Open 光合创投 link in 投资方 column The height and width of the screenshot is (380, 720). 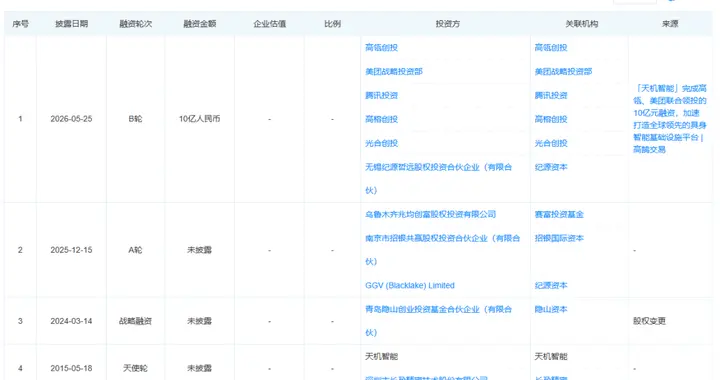tap(381, 143)
